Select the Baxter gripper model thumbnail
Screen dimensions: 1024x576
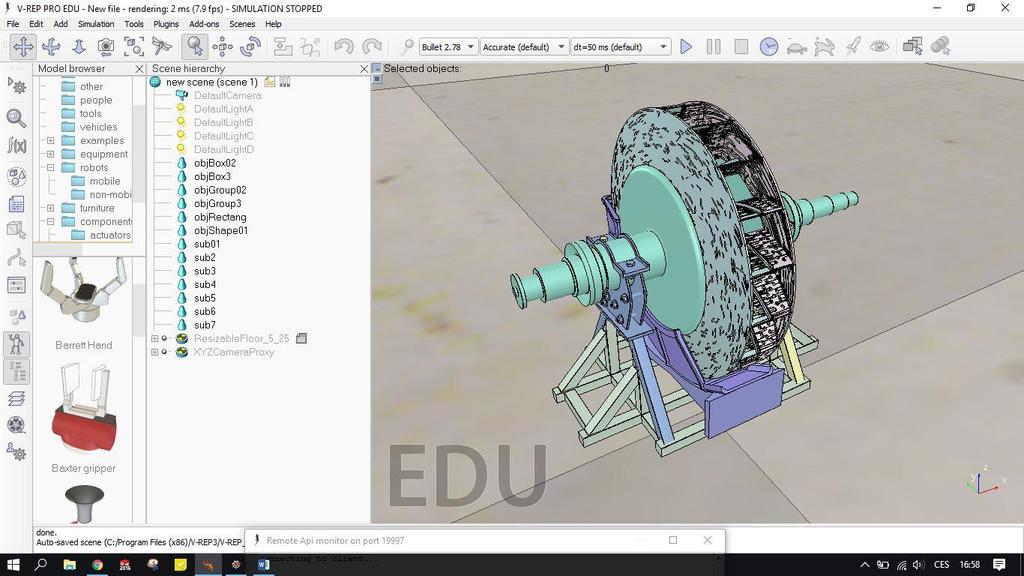(x=84, y=408)
